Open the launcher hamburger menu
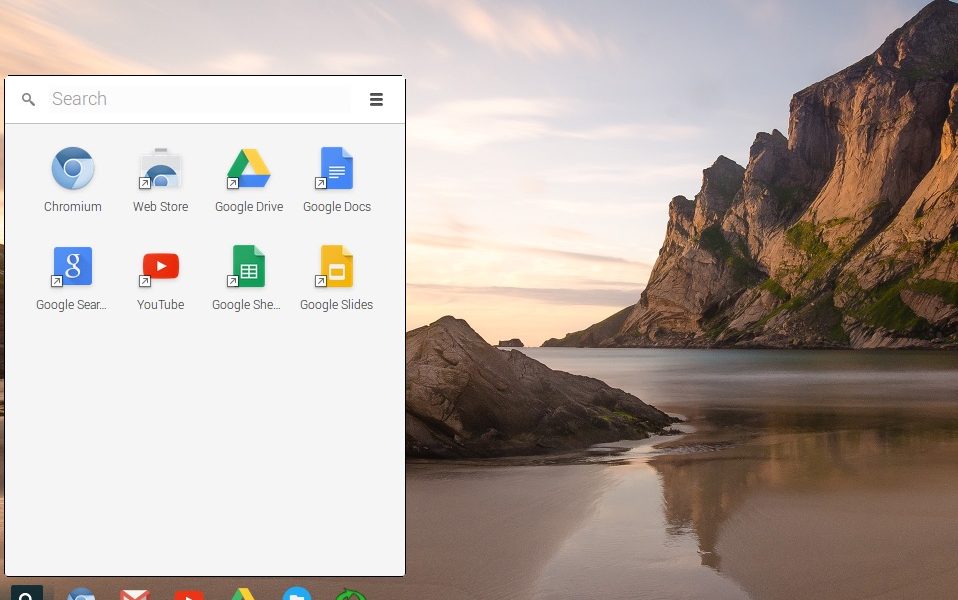958x600 pixels. [x=376, y=99]
